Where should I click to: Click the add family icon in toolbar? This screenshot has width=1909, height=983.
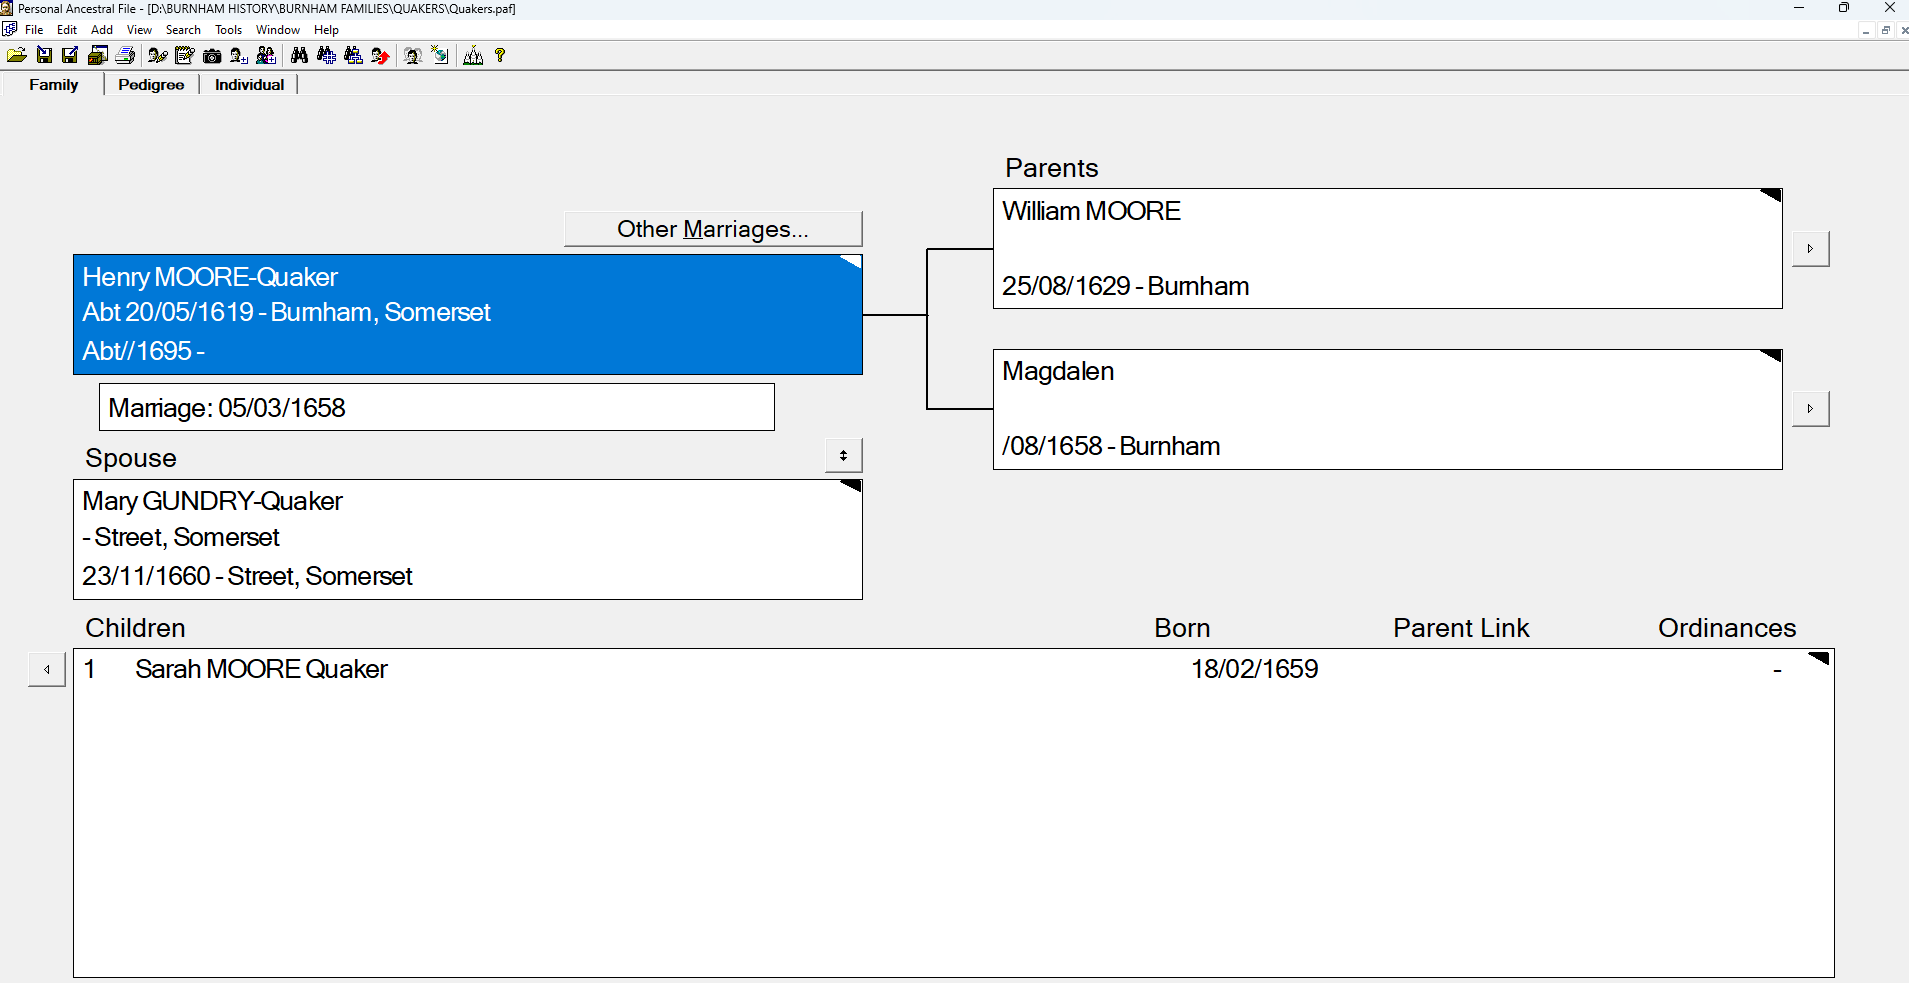[266, 56]
